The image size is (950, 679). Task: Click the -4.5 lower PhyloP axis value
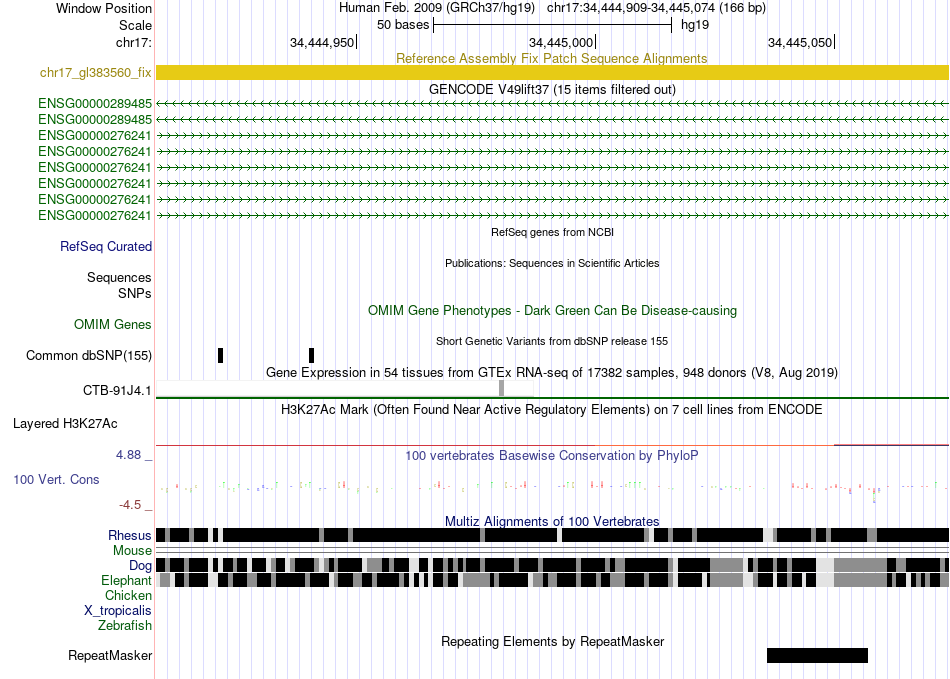click(130, 505)
